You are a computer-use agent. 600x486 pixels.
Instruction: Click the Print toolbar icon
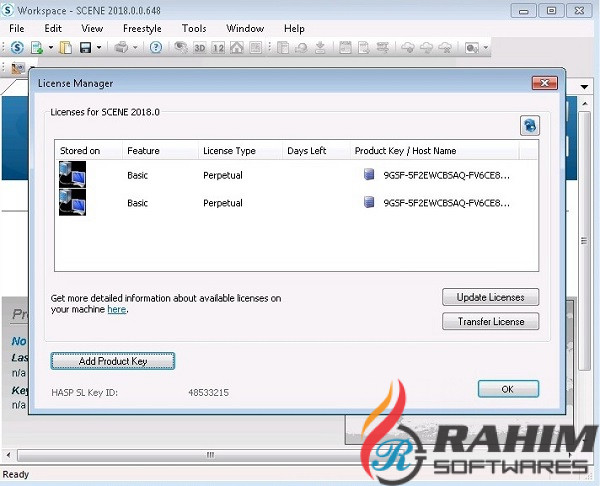click(121, 48)
